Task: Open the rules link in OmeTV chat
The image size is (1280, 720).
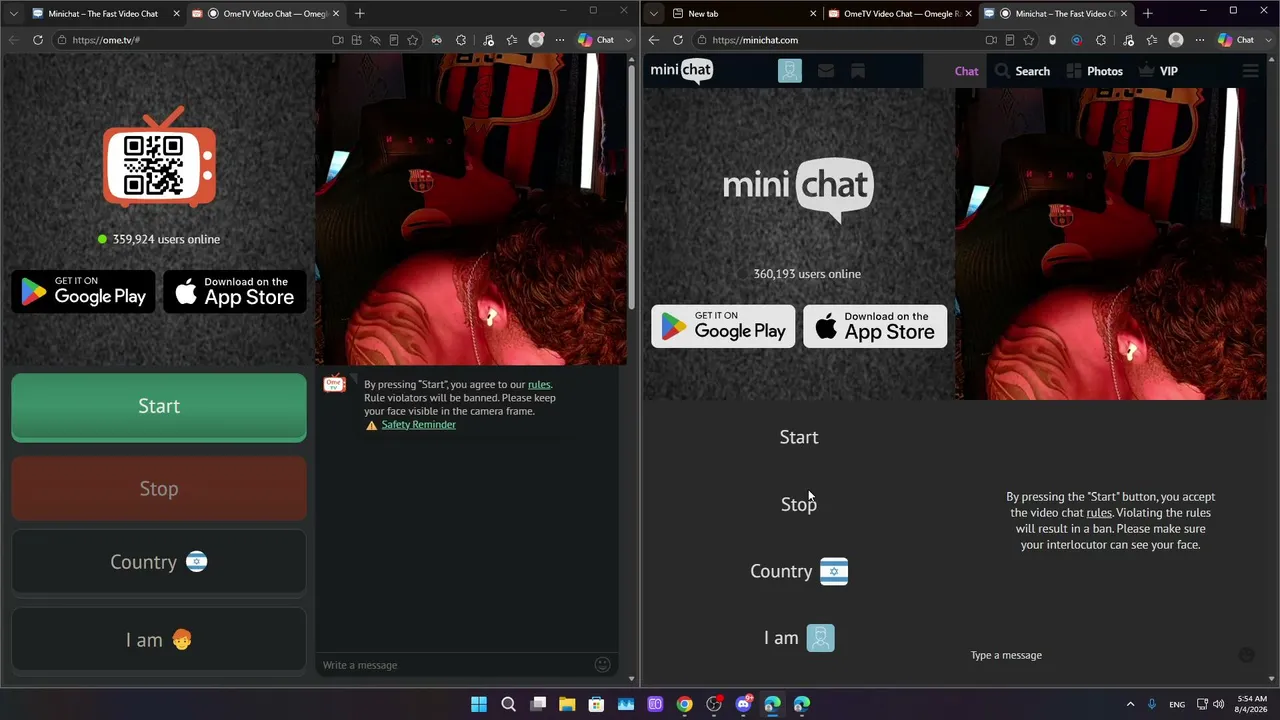Action: tap(539, 384)
